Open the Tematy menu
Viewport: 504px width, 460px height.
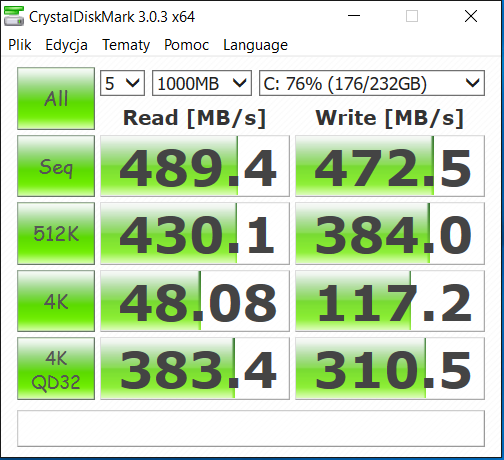pyautogui.click(x=126, y=45)
